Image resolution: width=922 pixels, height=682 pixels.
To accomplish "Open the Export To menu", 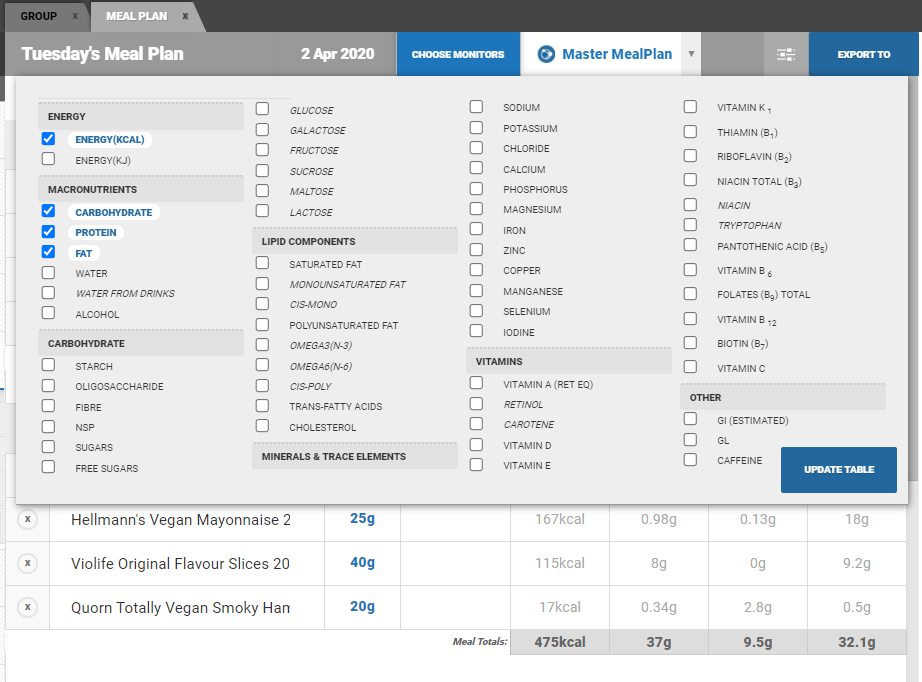I will [x=863, y=54].
